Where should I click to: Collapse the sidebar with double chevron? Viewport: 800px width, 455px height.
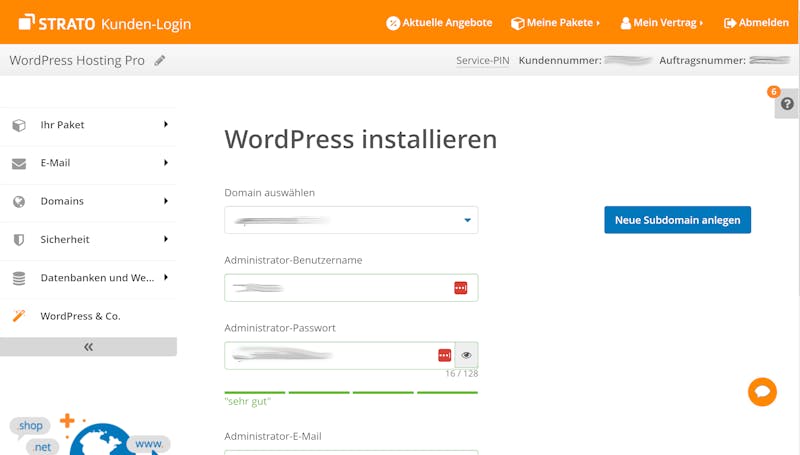(x=88, y=347)
